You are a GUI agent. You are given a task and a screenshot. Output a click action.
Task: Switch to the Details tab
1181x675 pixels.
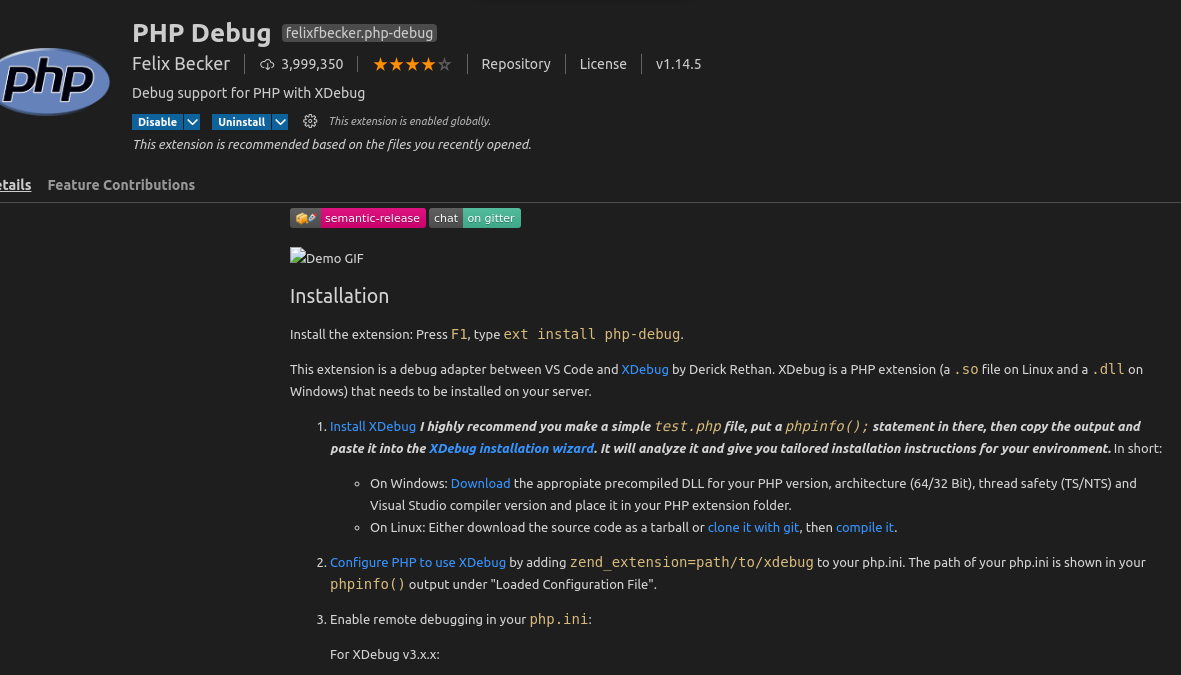coord(15,185)
